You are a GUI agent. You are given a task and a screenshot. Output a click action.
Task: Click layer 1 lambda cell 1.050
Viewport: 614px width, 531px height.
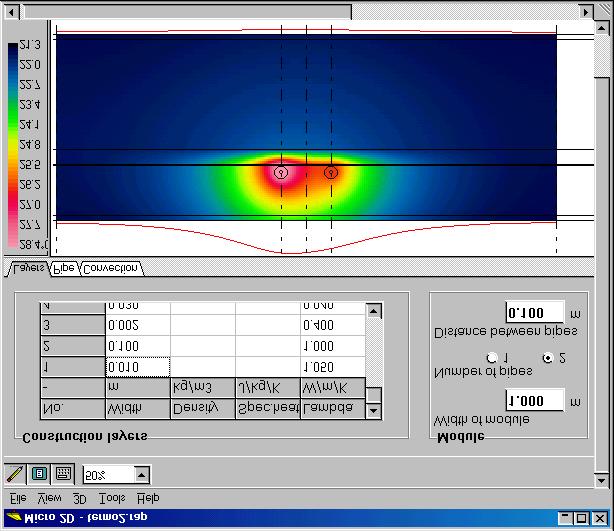[x=333, y=367]
